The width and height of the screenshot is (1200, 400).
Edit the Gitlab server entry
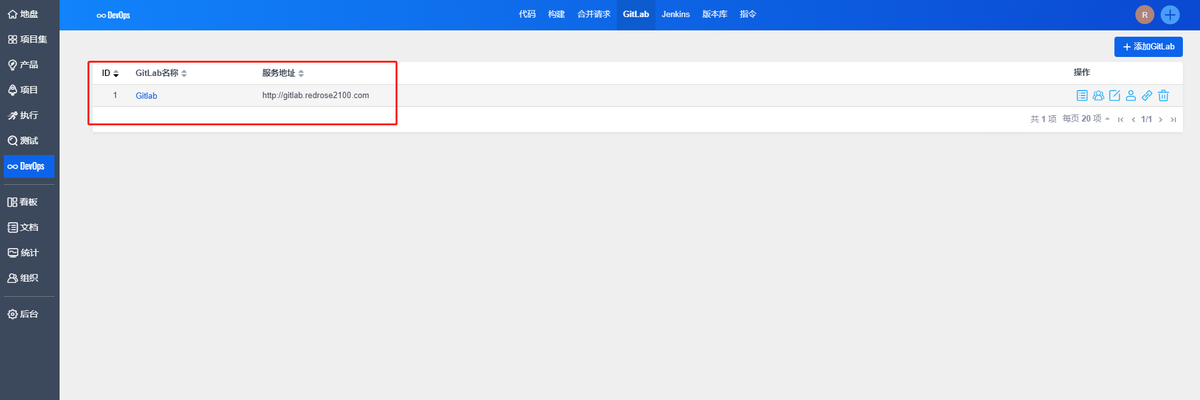[1114, 96]
